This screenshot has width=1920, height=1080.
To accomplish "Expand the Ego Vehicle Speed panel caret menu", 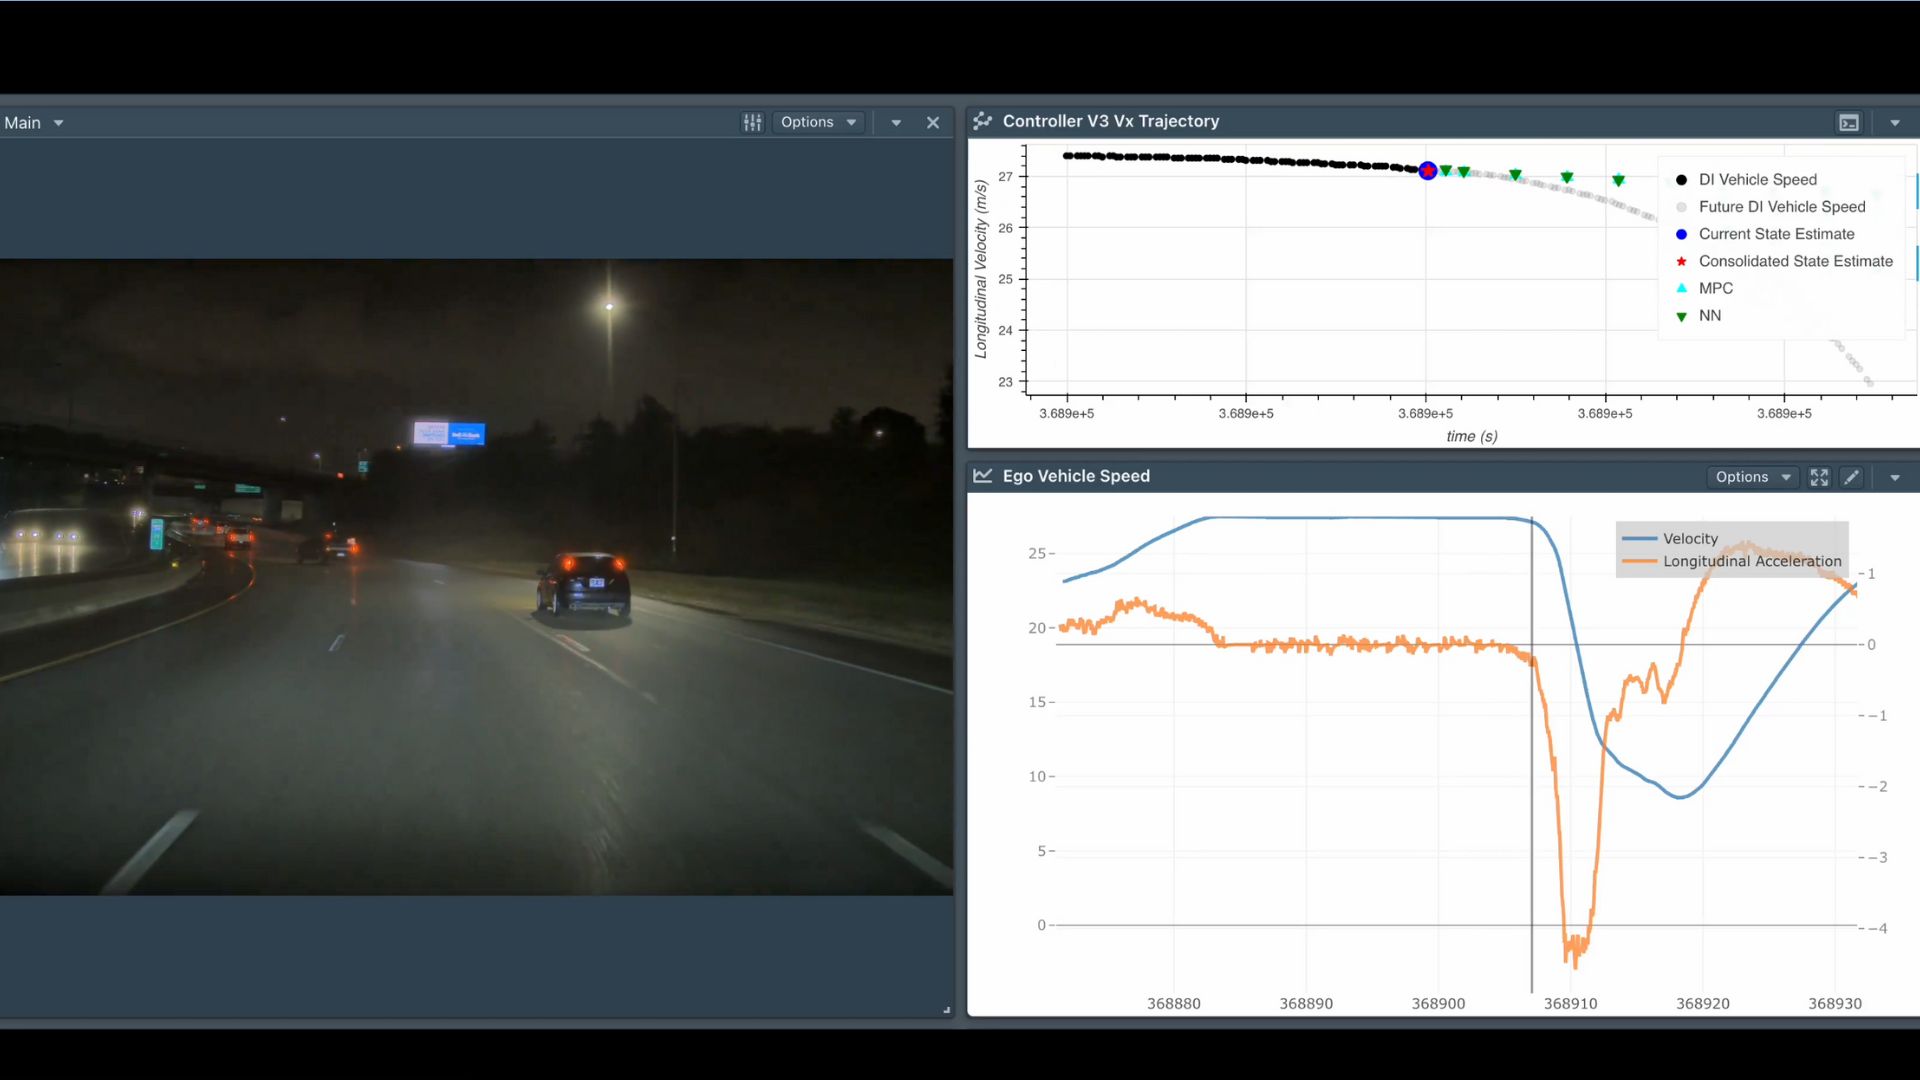I will tap(1894, 477).
